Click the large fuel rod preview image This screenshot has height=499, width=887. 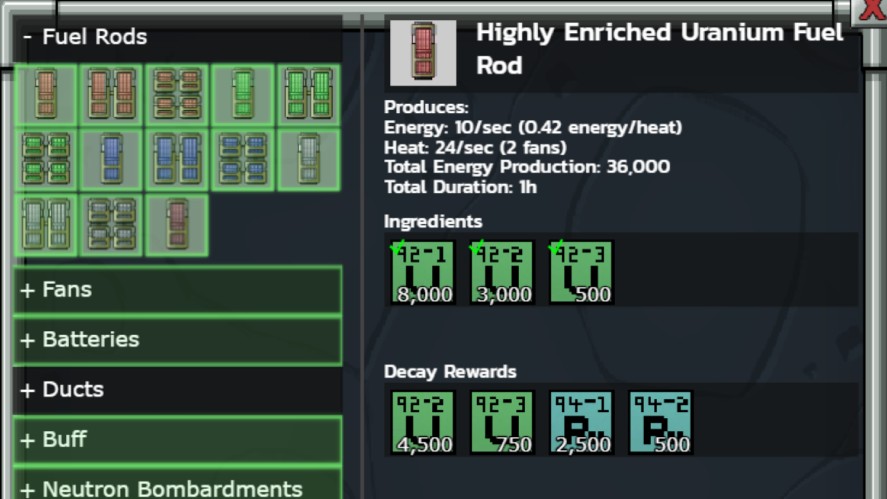tap(423, 53)
